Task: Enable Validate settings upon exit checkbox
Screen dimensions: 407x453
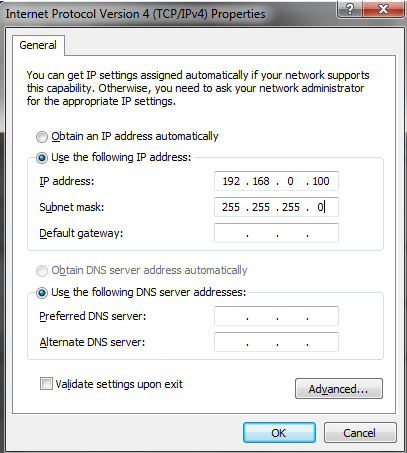Action: (46, 384)
